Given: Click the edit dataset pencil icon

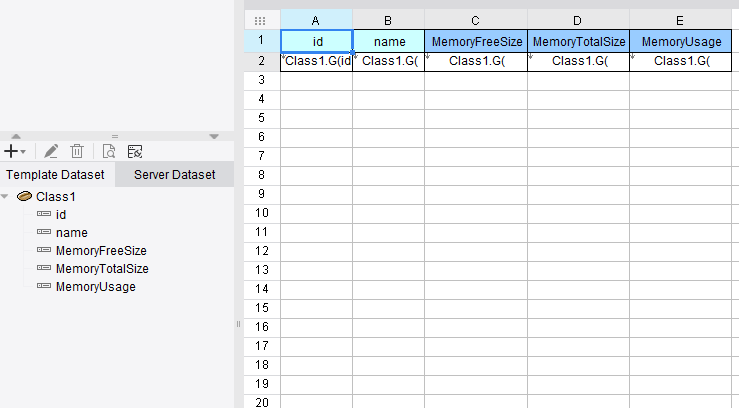Looking at the screenshot, I should [x=51, y=152].
